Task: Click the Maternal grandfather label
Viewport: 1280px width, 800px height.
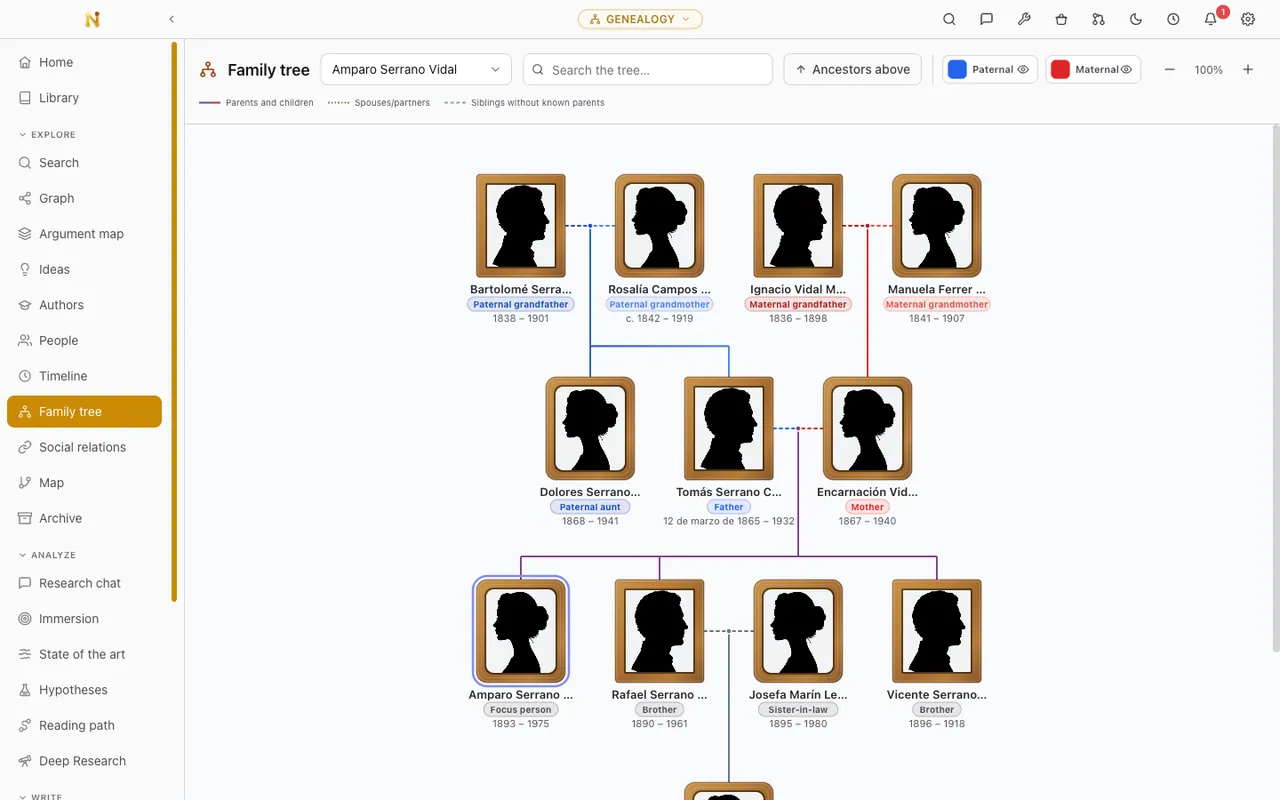Action: click(x=798, y=304)
